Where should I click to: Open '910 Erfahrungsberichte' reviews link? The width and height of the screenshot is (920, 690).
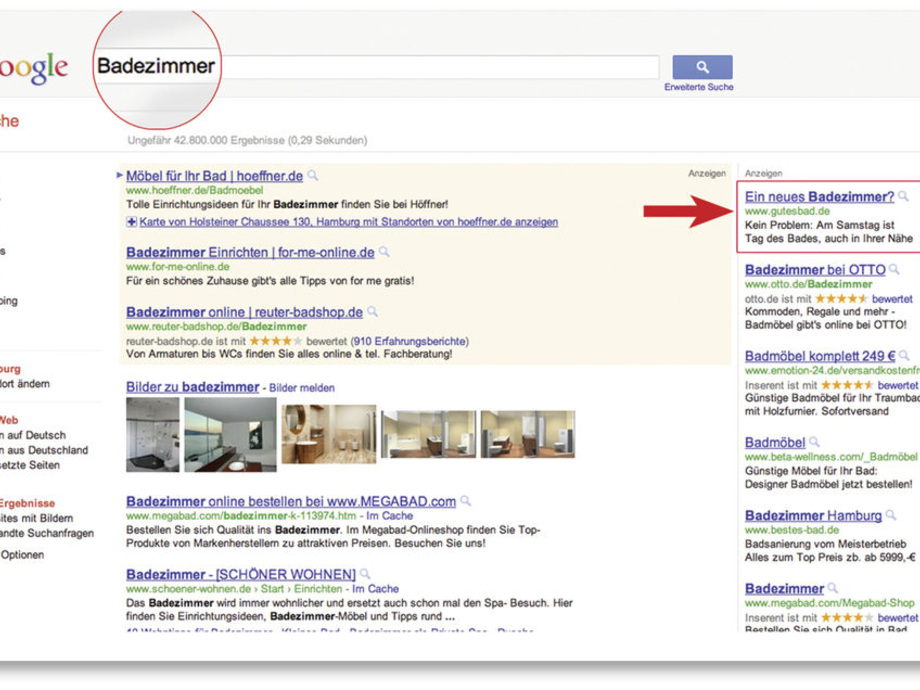(410, 341)
